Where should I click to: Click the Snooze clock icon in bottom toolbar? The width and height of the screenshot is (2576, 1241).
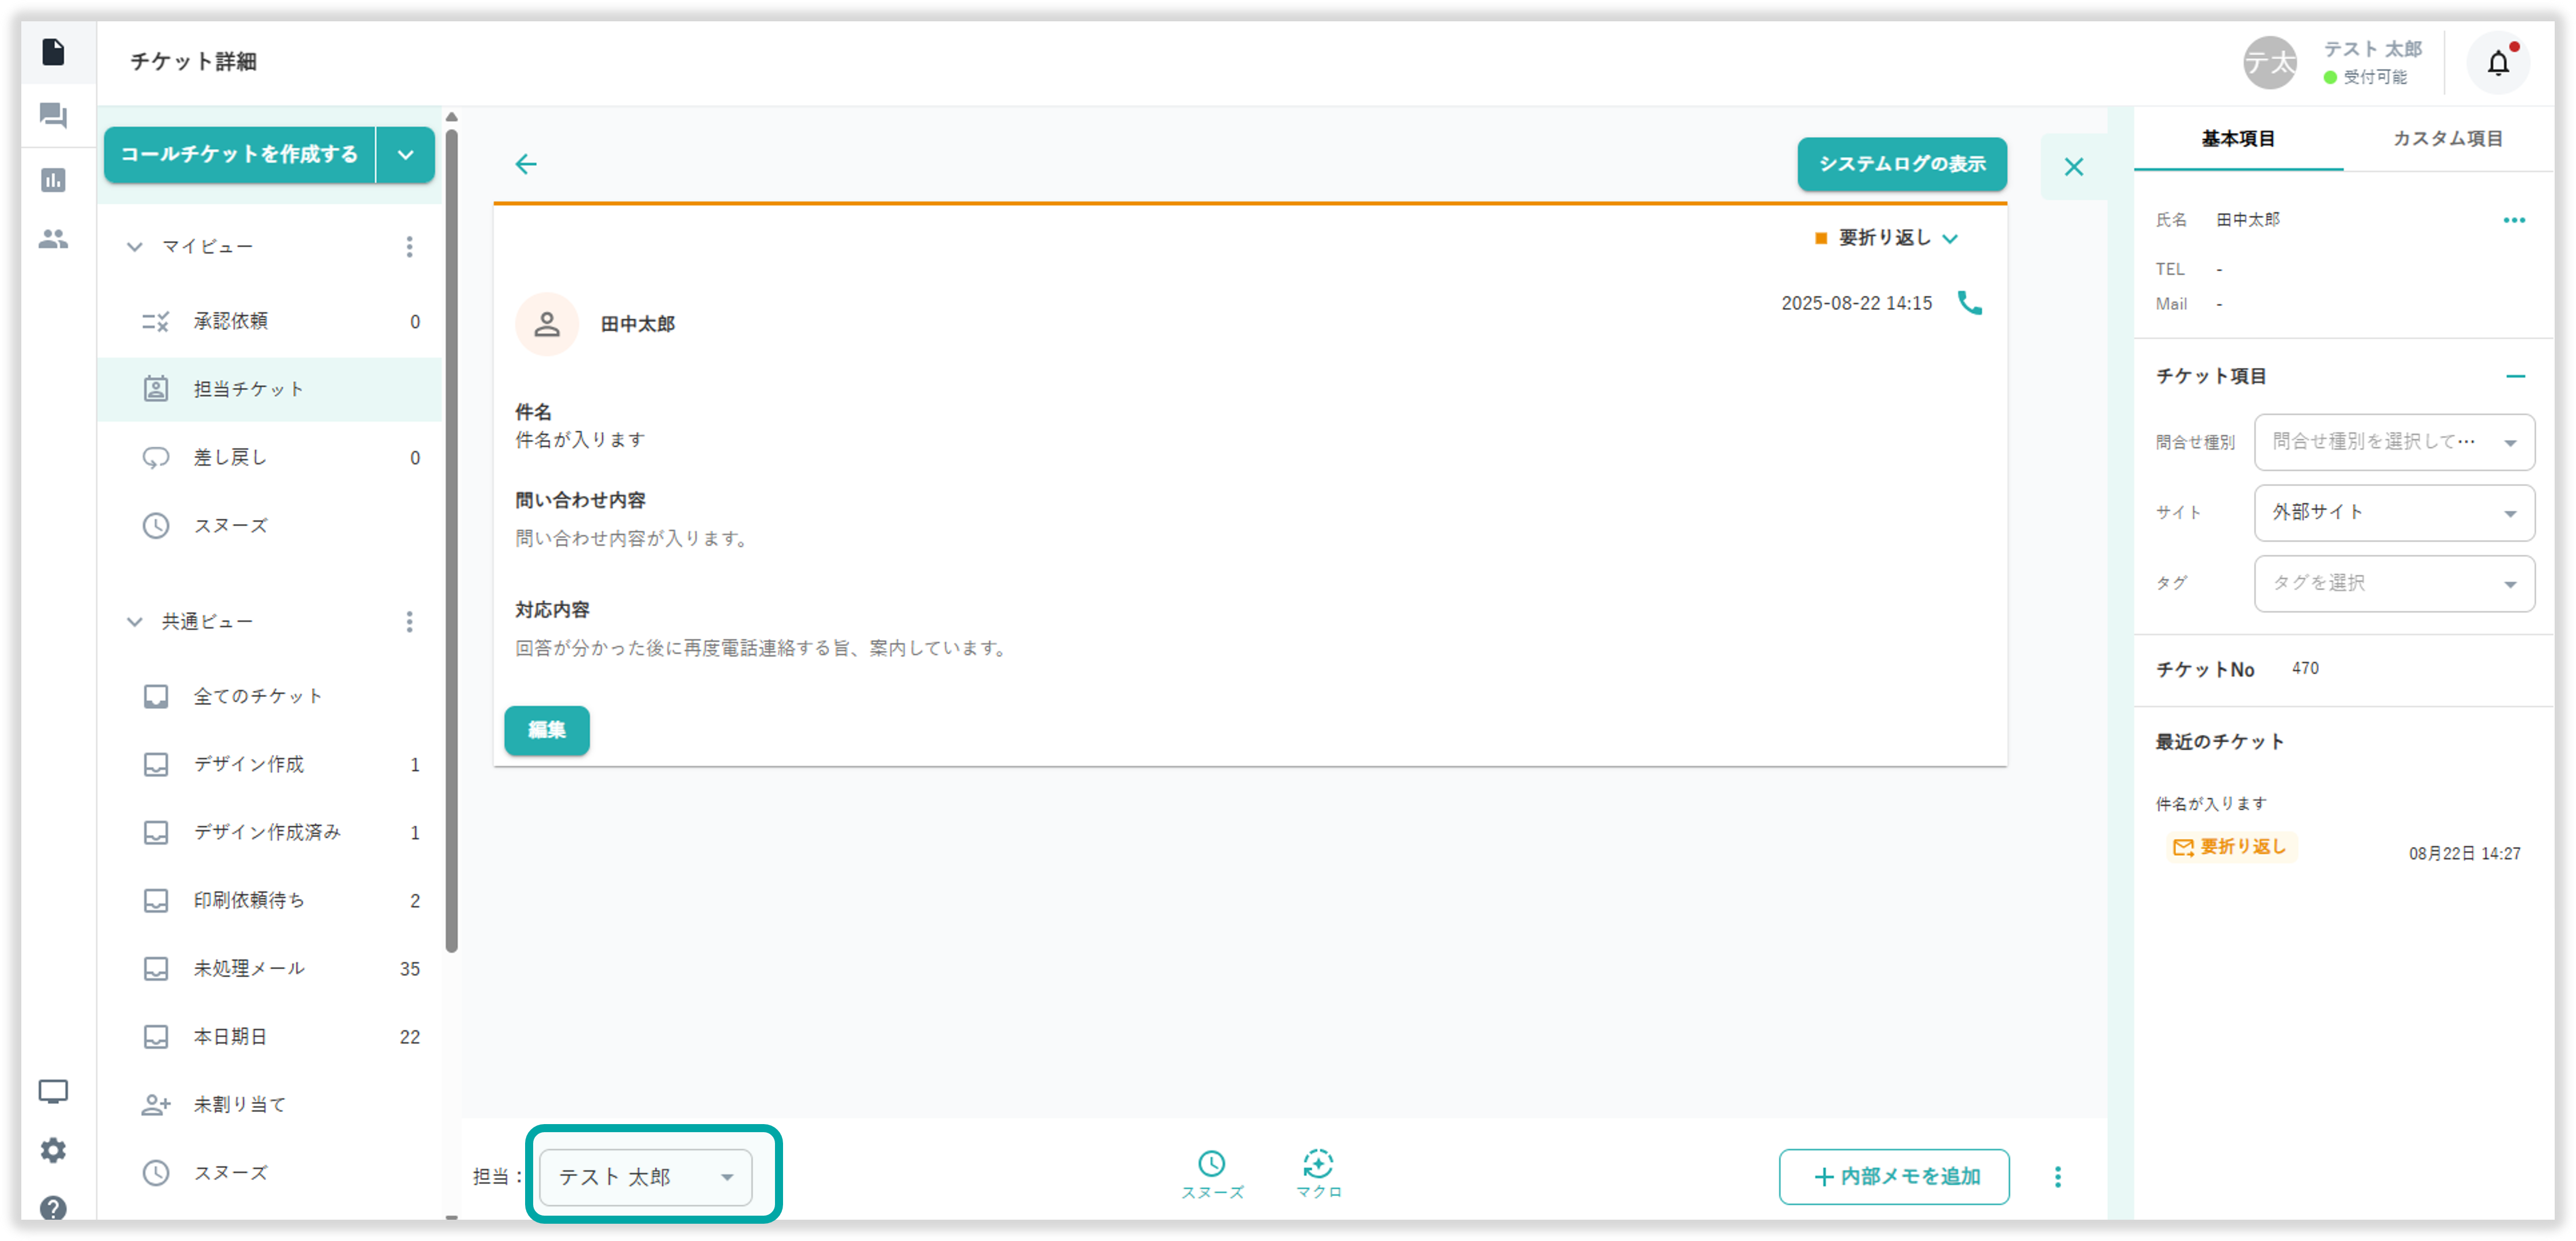1211,1165
